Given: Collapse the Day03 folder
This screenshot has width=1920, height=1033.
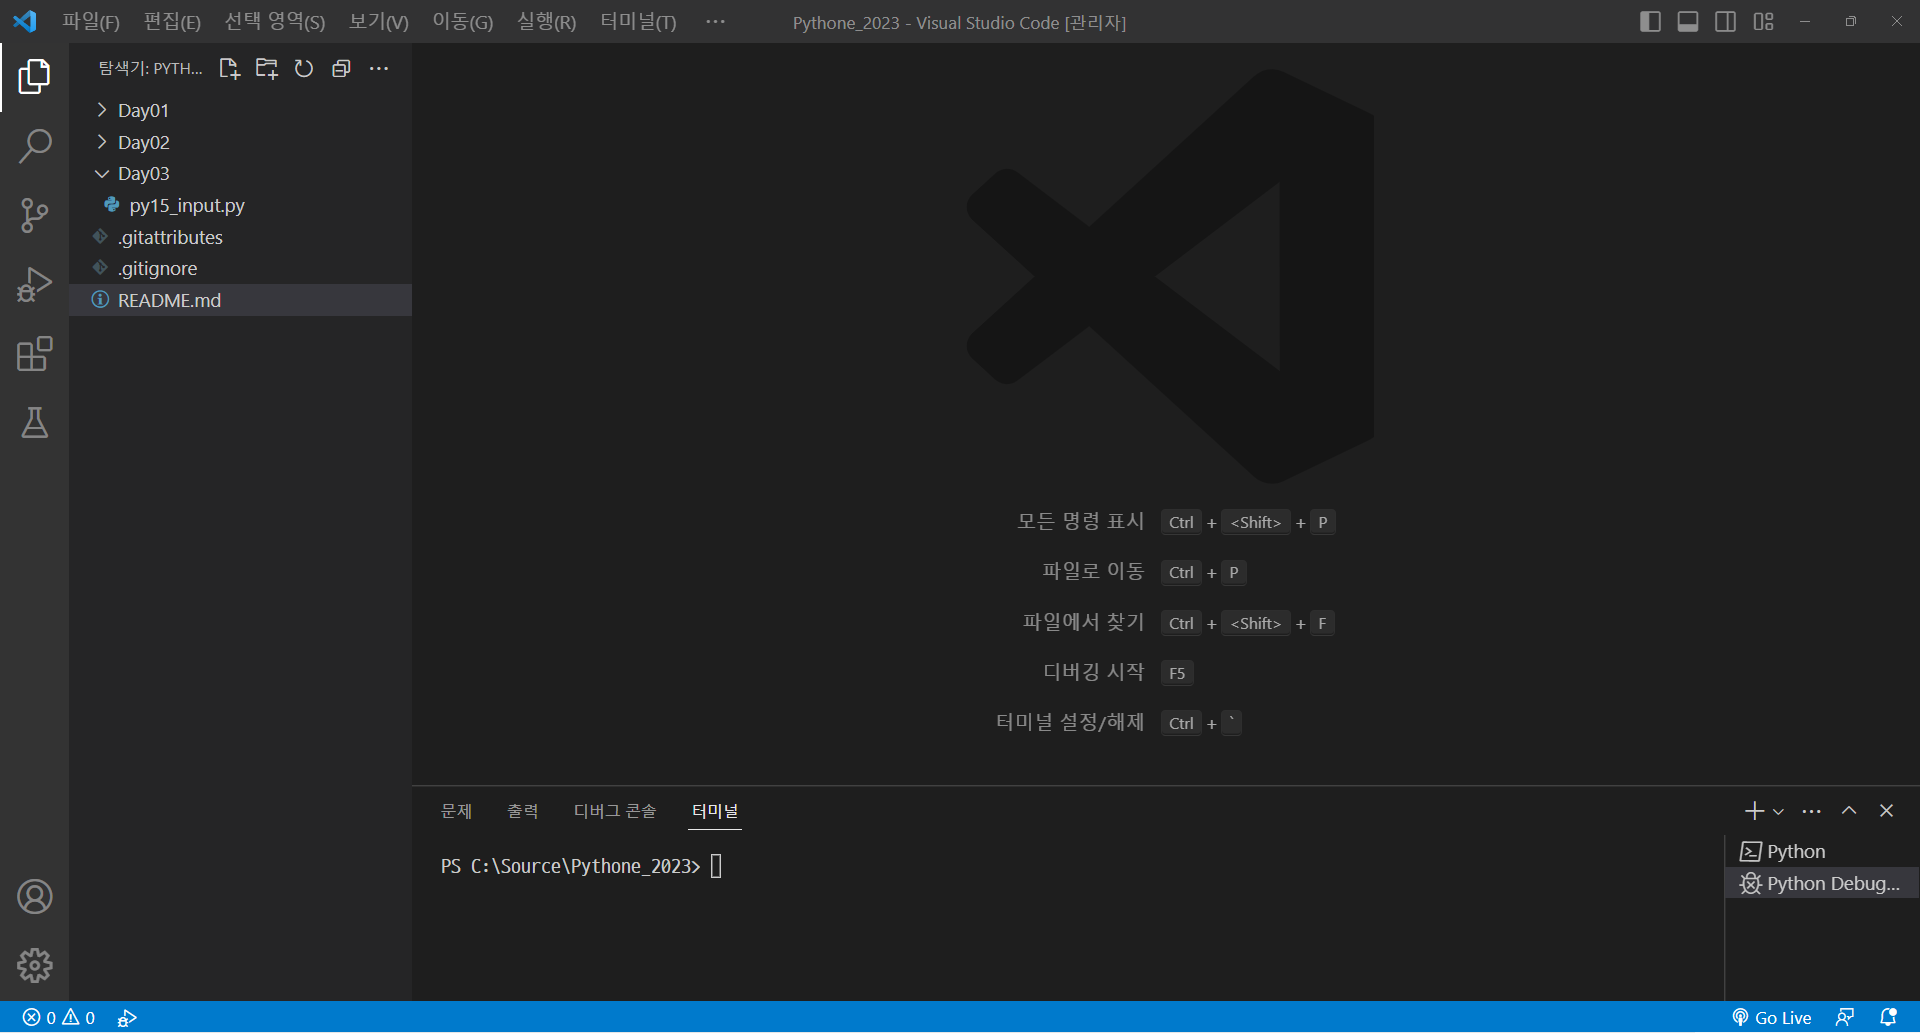Looking at the screenshot, I should [240, 174].
